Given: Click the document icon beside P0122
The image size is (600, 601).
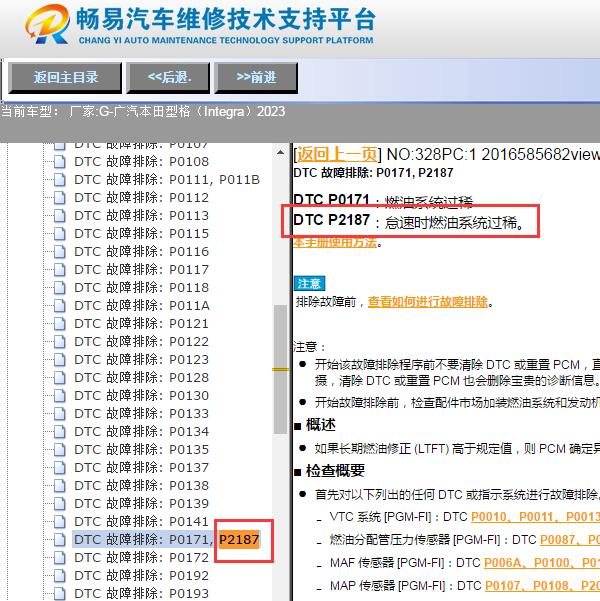Looking at the screenshot, I should [x=59, y=342].
